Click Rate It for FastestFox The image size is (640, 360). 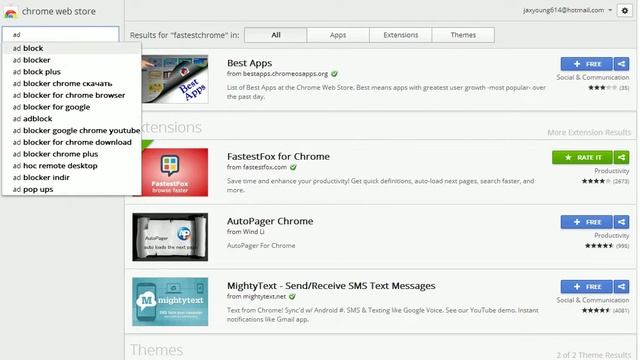(582, 157)
